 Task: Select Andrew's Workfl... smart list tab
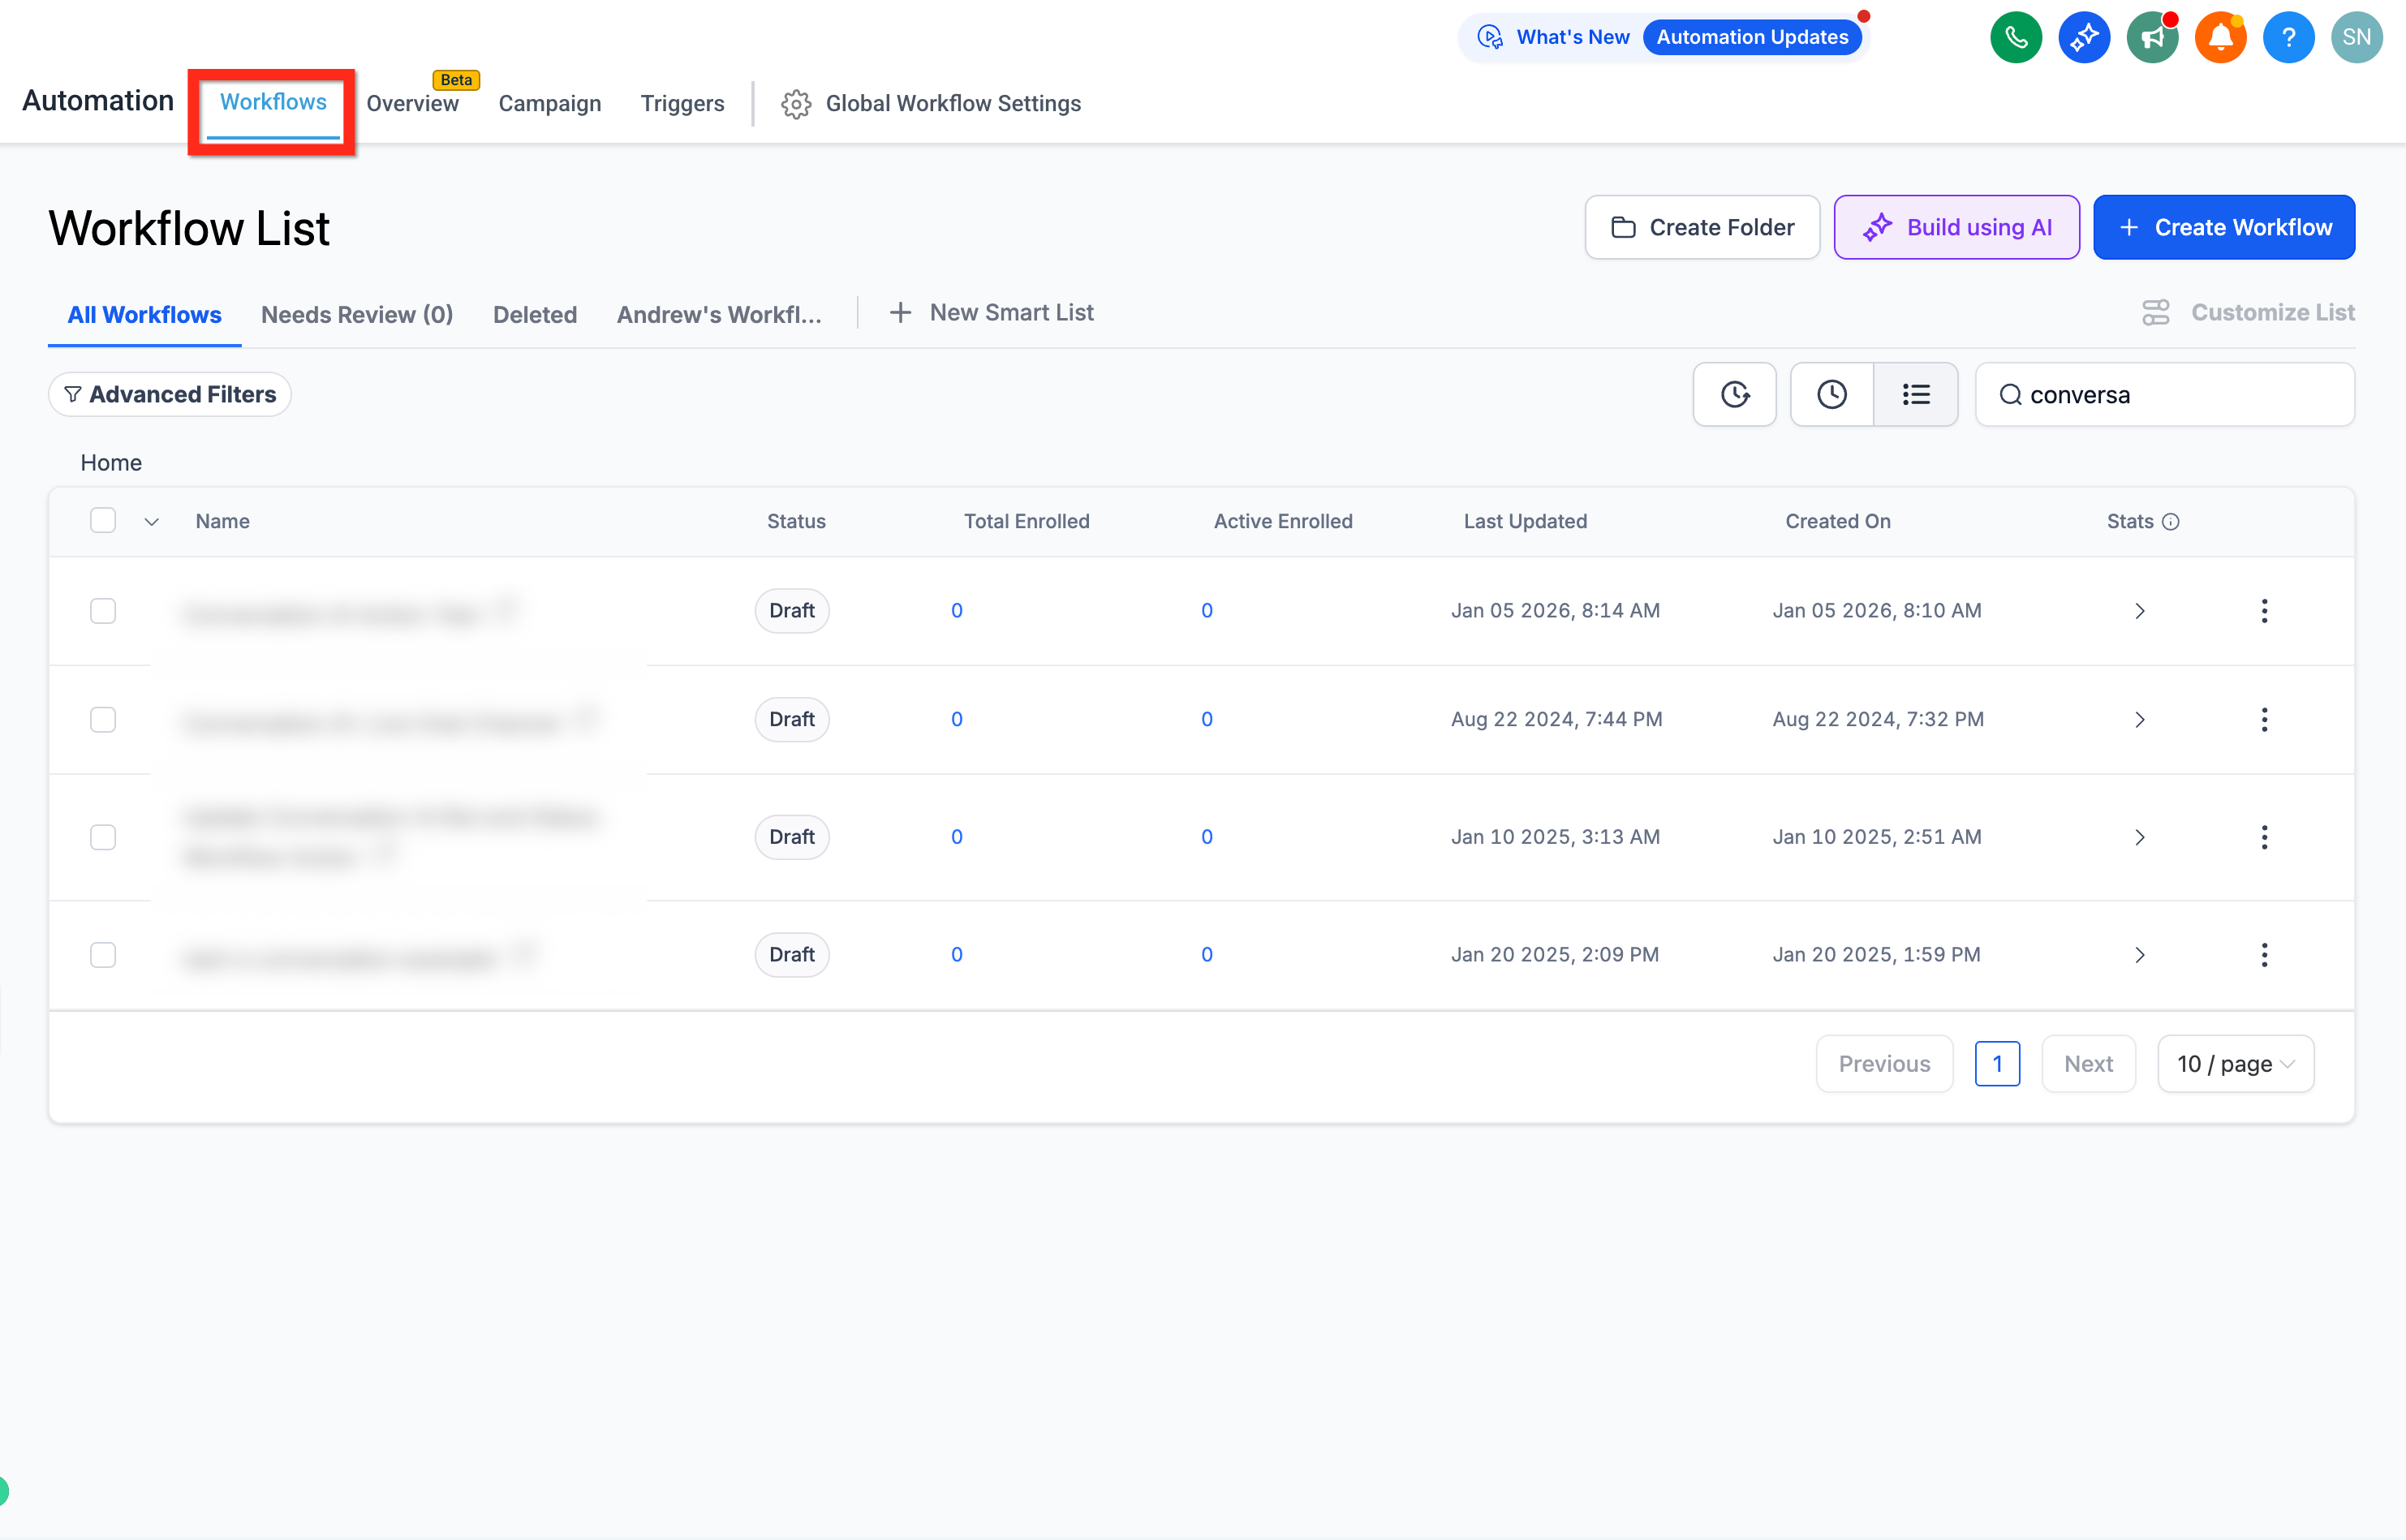pos(719,315)
